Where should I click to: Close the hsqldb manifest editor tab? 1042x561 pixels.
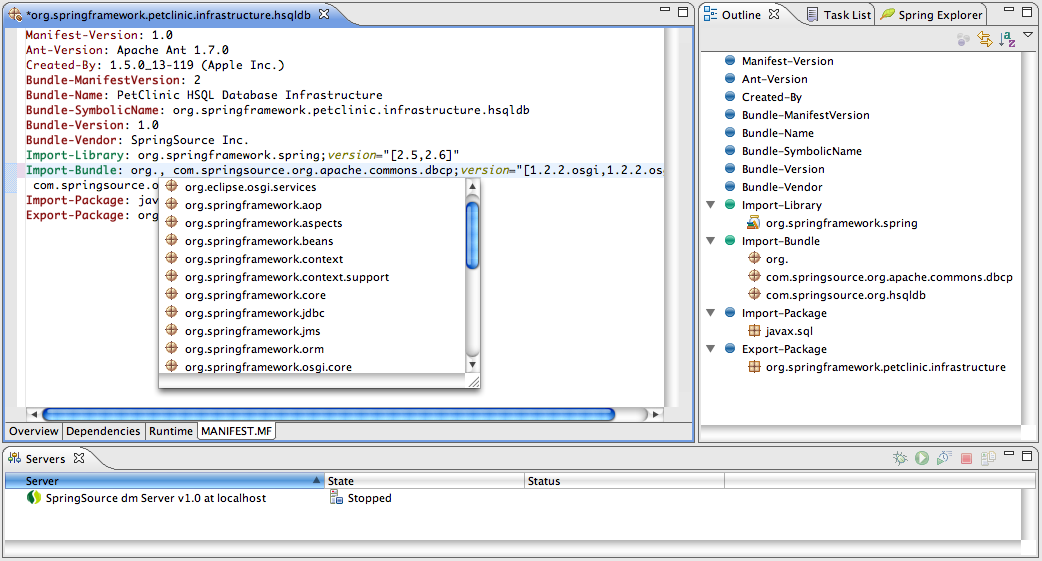tap(324, 14)
